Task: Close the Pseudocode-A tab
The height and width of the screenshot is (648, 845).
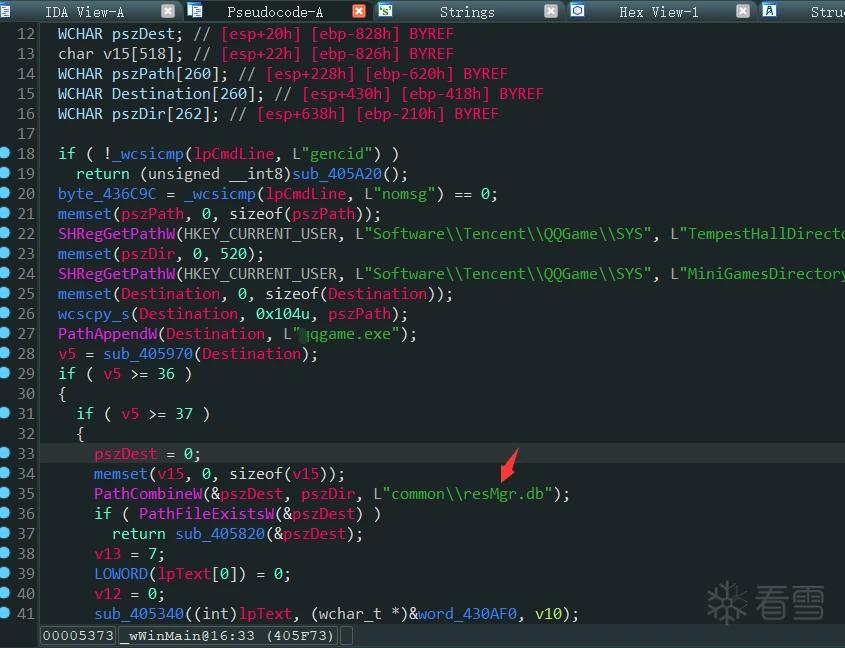Action: tap(359, 11)
